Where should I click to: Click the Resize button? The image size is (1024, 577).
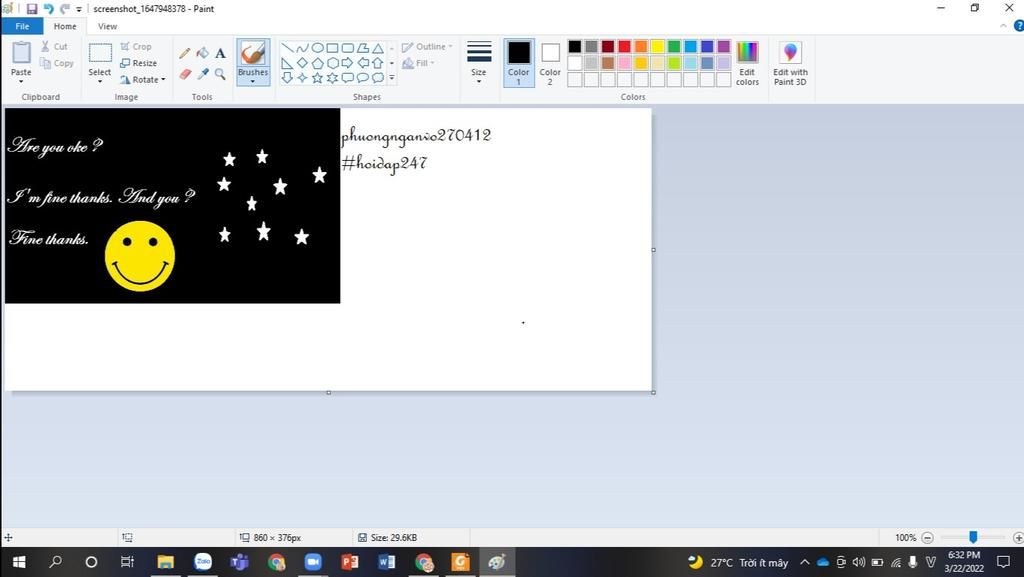point(138,63)
